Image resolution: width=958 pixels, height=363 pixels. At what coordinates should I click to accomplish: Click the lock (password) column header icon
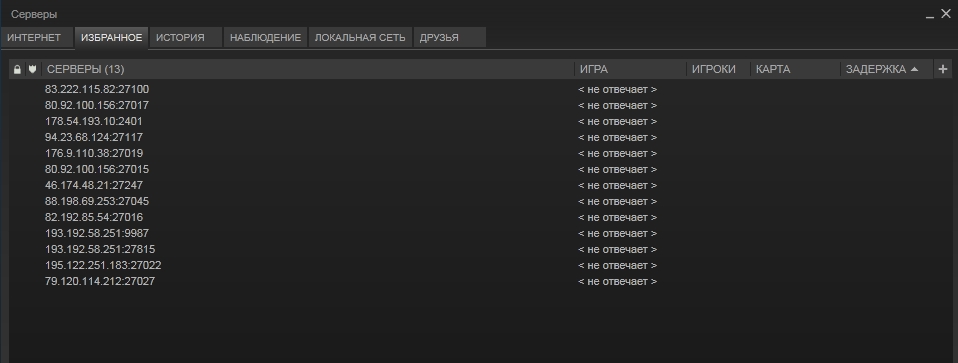(17, 70)
